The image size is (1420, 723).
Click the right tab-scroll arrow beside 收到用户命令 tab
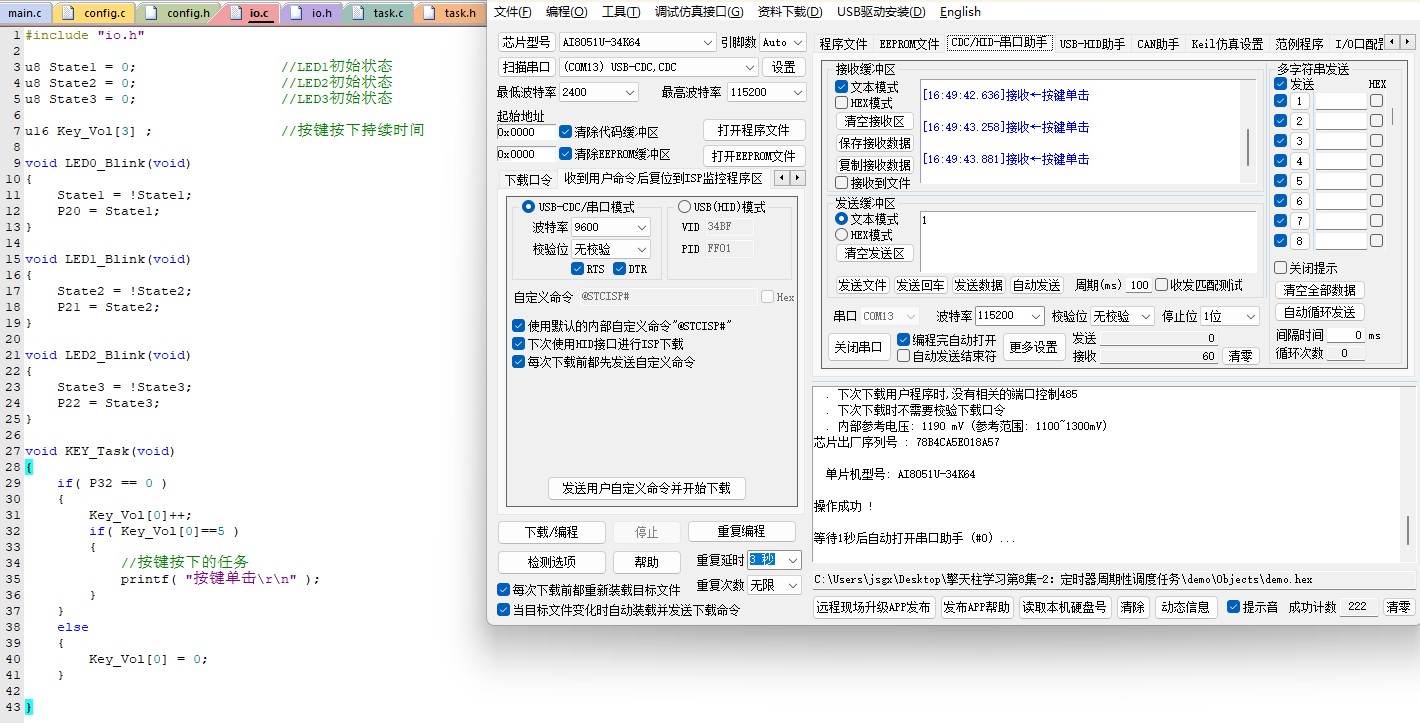click(798, 178)
